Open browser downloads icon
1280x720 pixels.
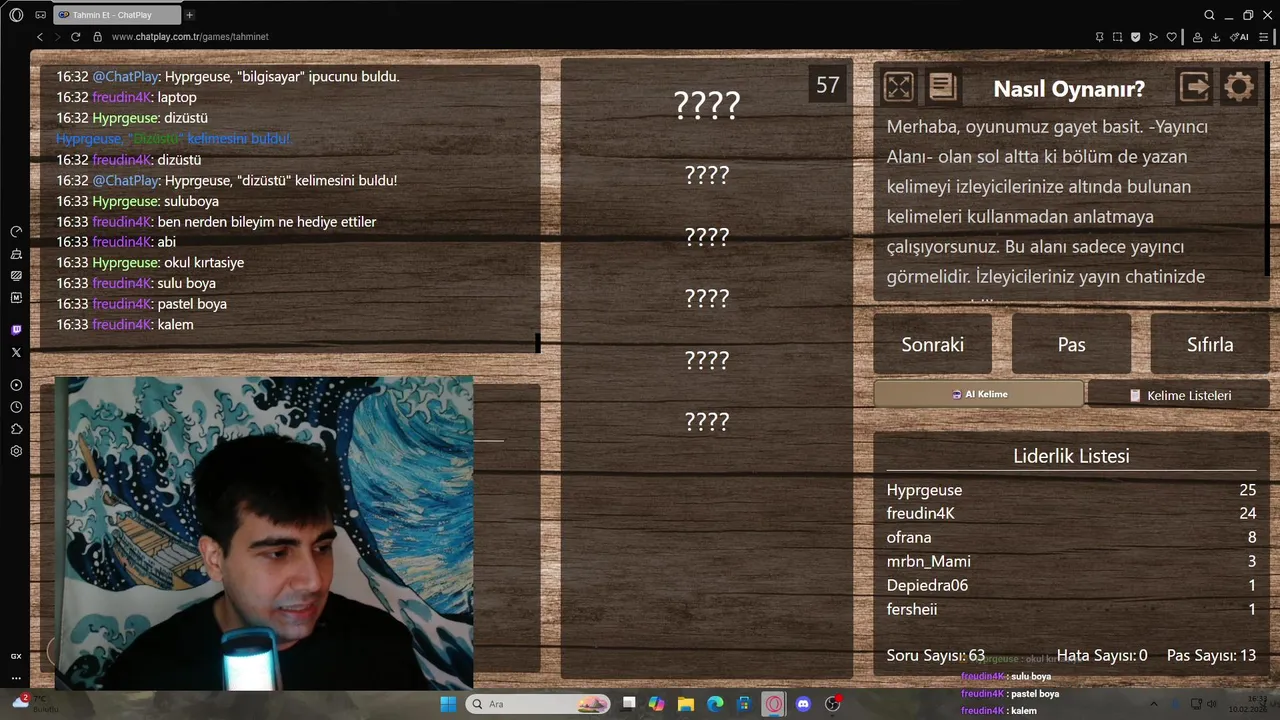[1215, 37]
